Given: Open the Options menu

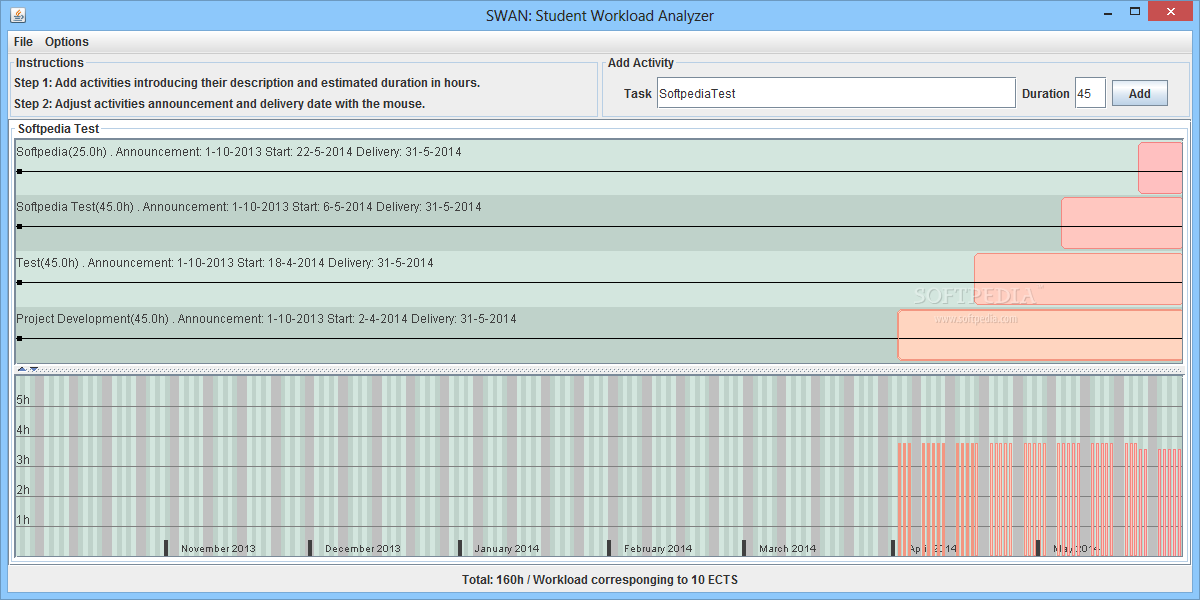Looking at the screenshot, I should click(x=67, y=42).
